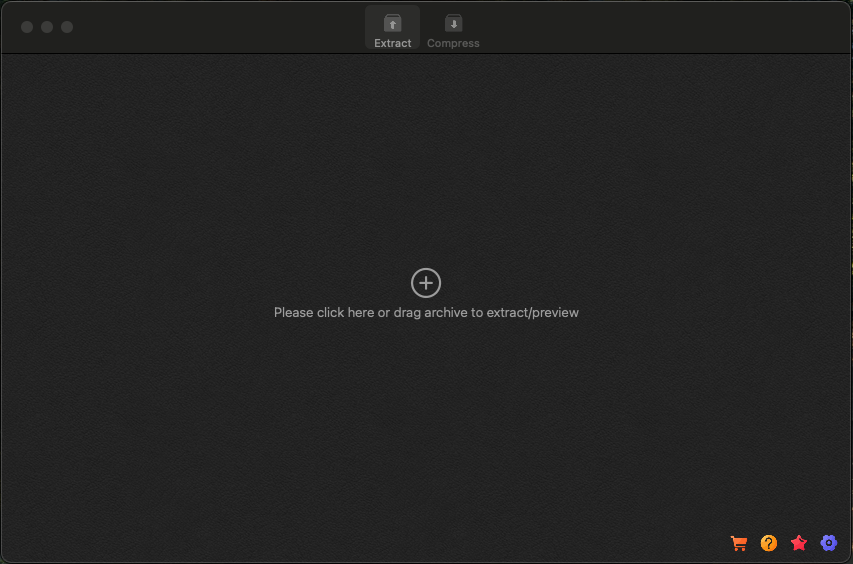The height and width of the screenshot is (564, 853).
Task: Open the shopping cart purchase icon
Action: (x=739, y=543)
